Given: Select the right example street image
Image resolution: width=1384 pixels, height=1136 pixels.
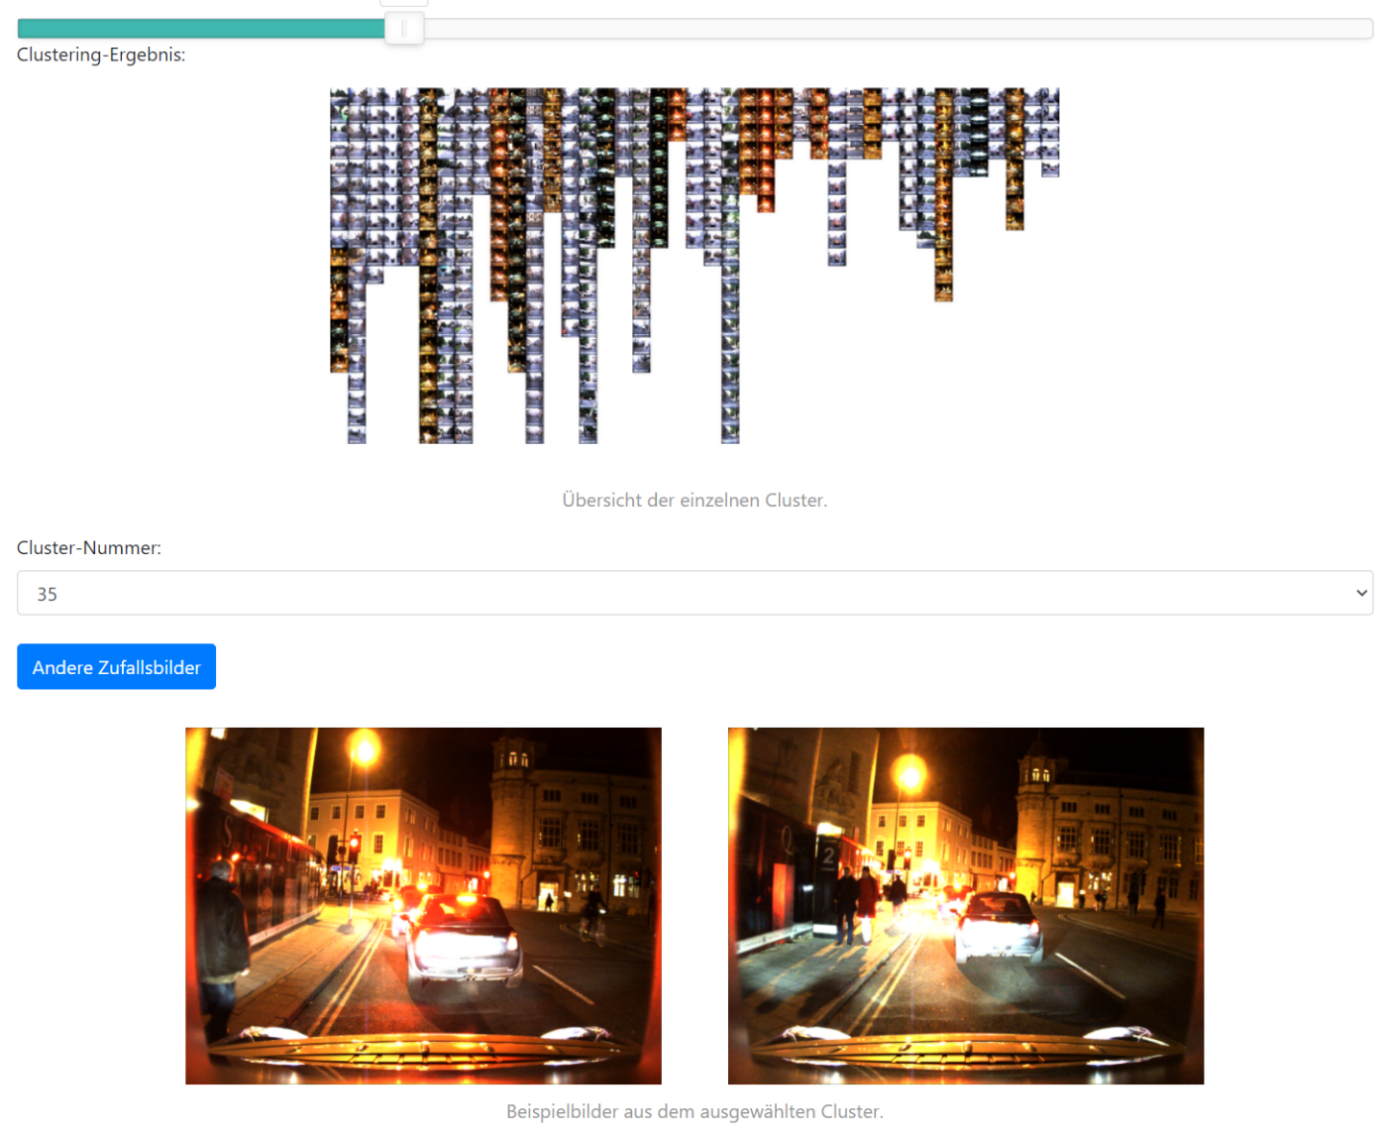Looking at the screenshot, I should point(965,905).
